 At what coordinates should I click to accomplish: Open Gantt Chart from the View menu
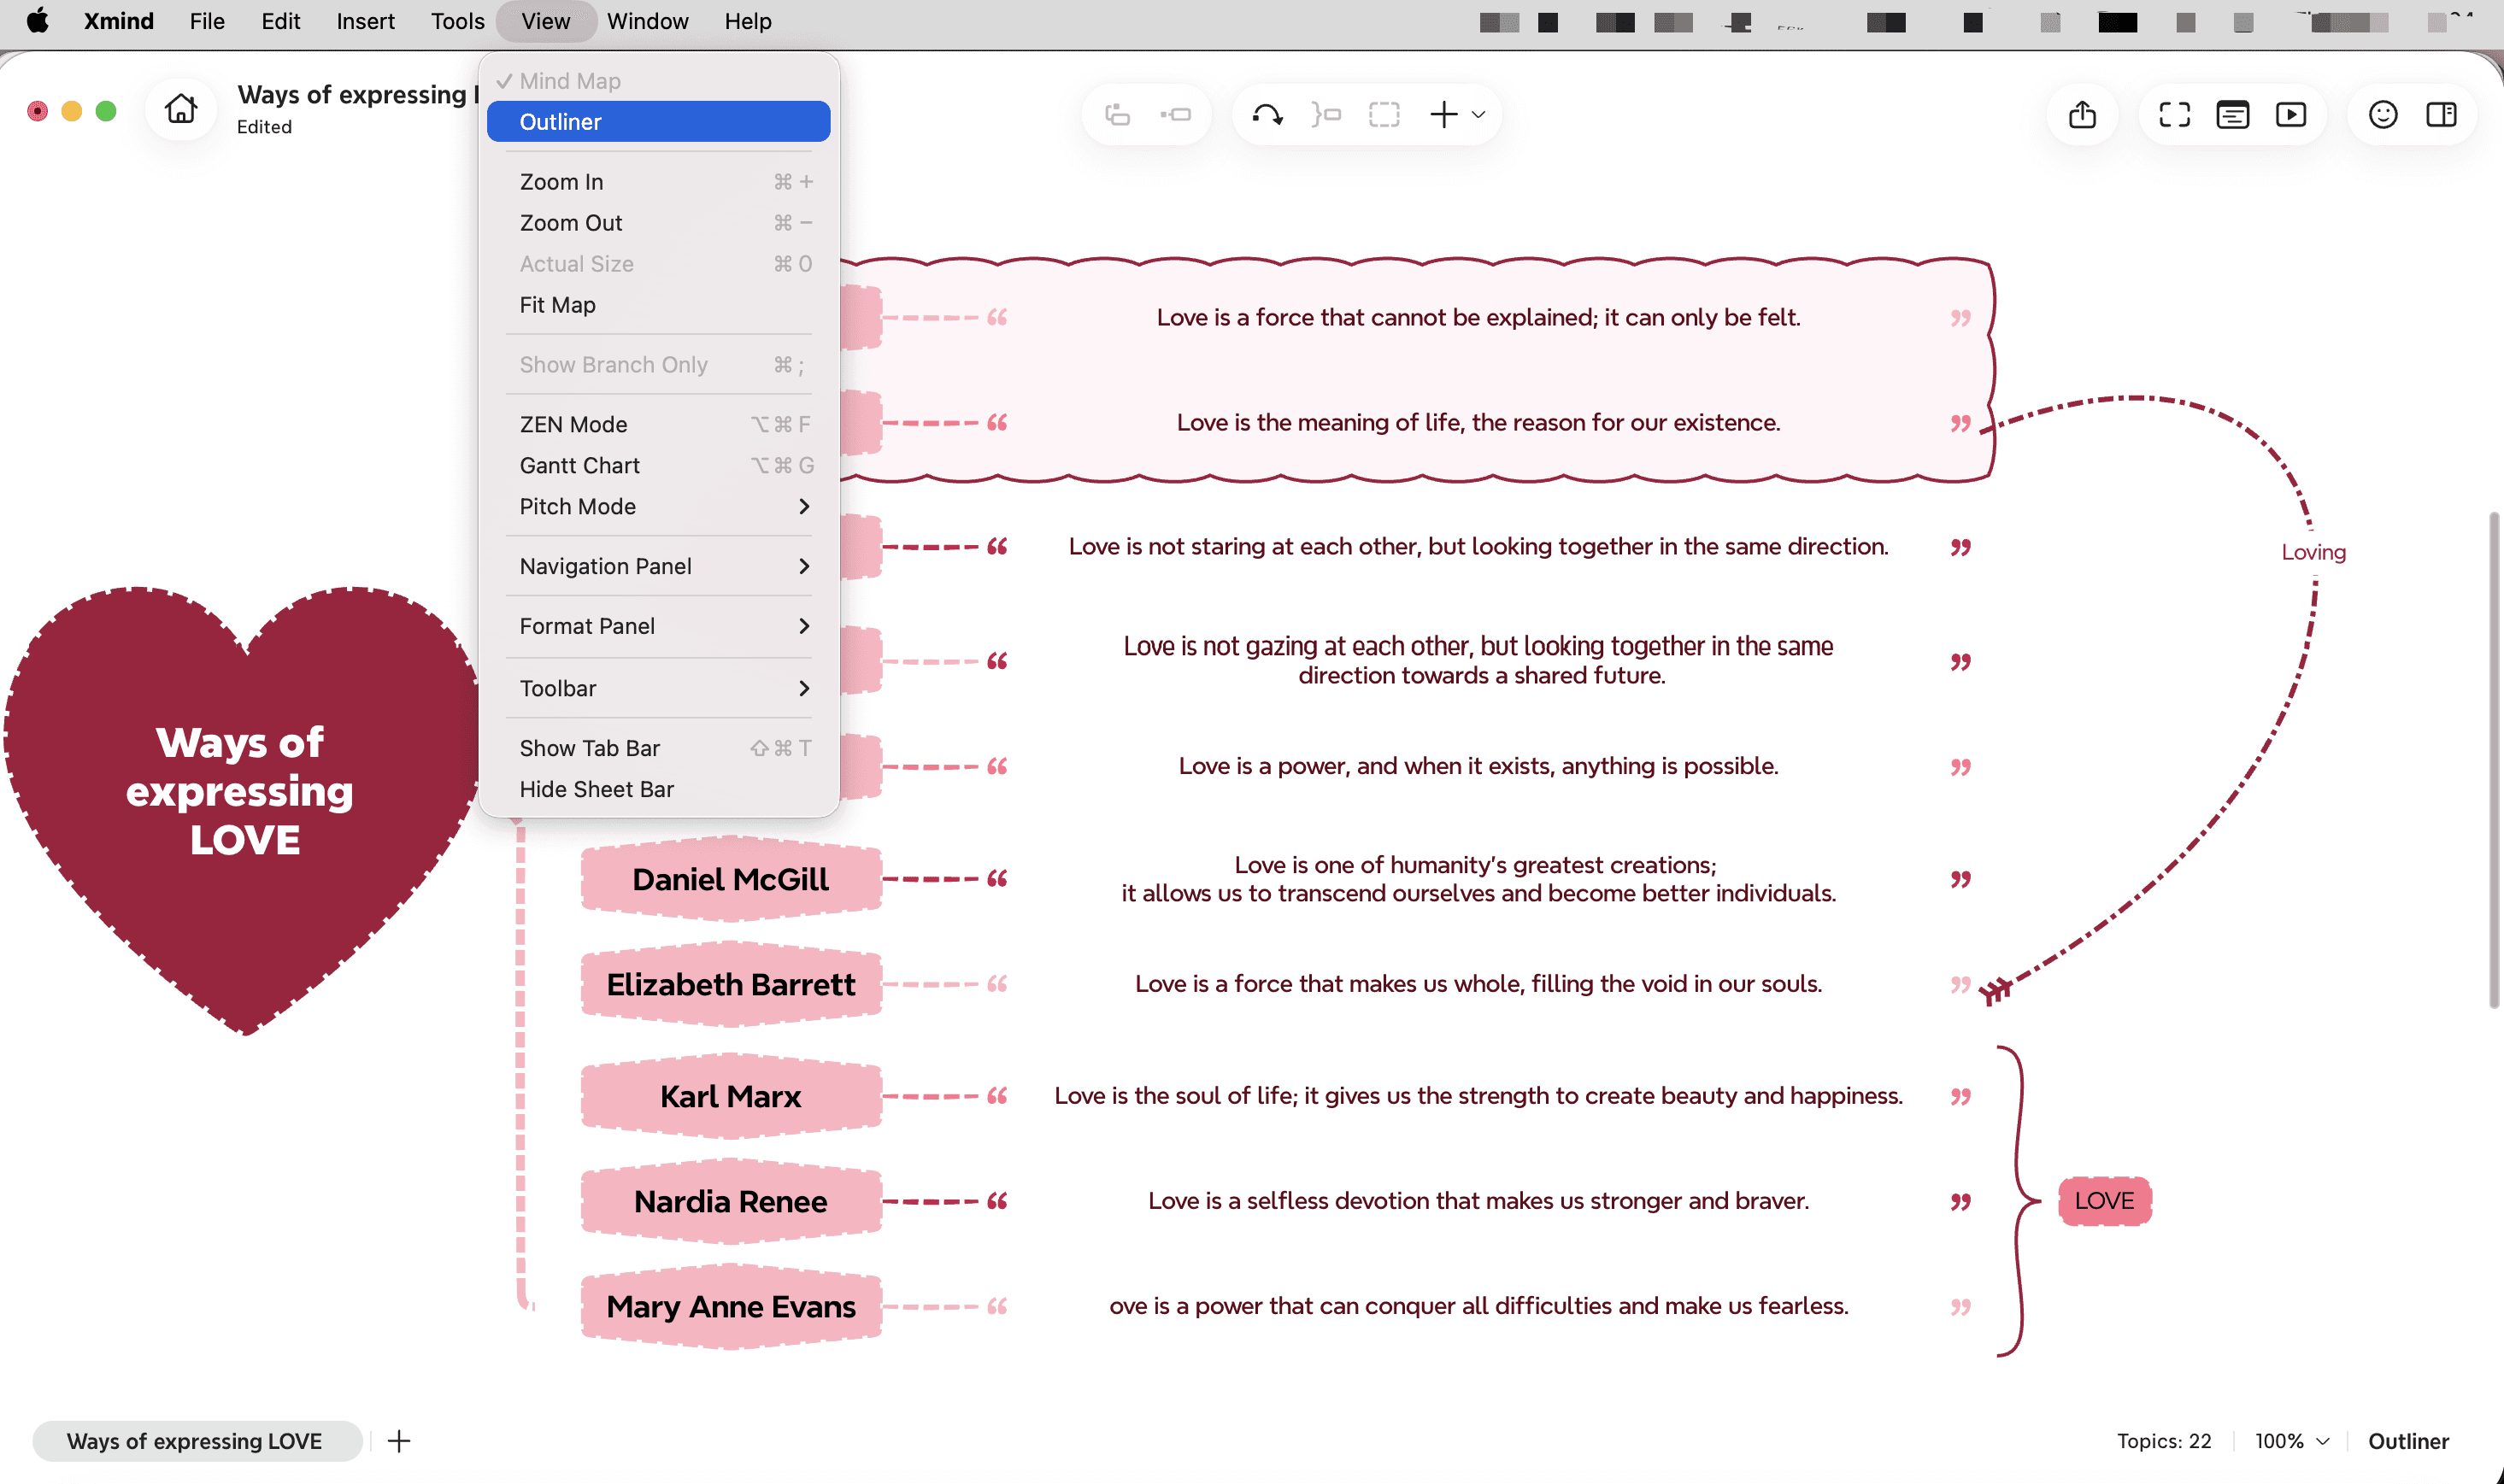(x=658, y=465)
